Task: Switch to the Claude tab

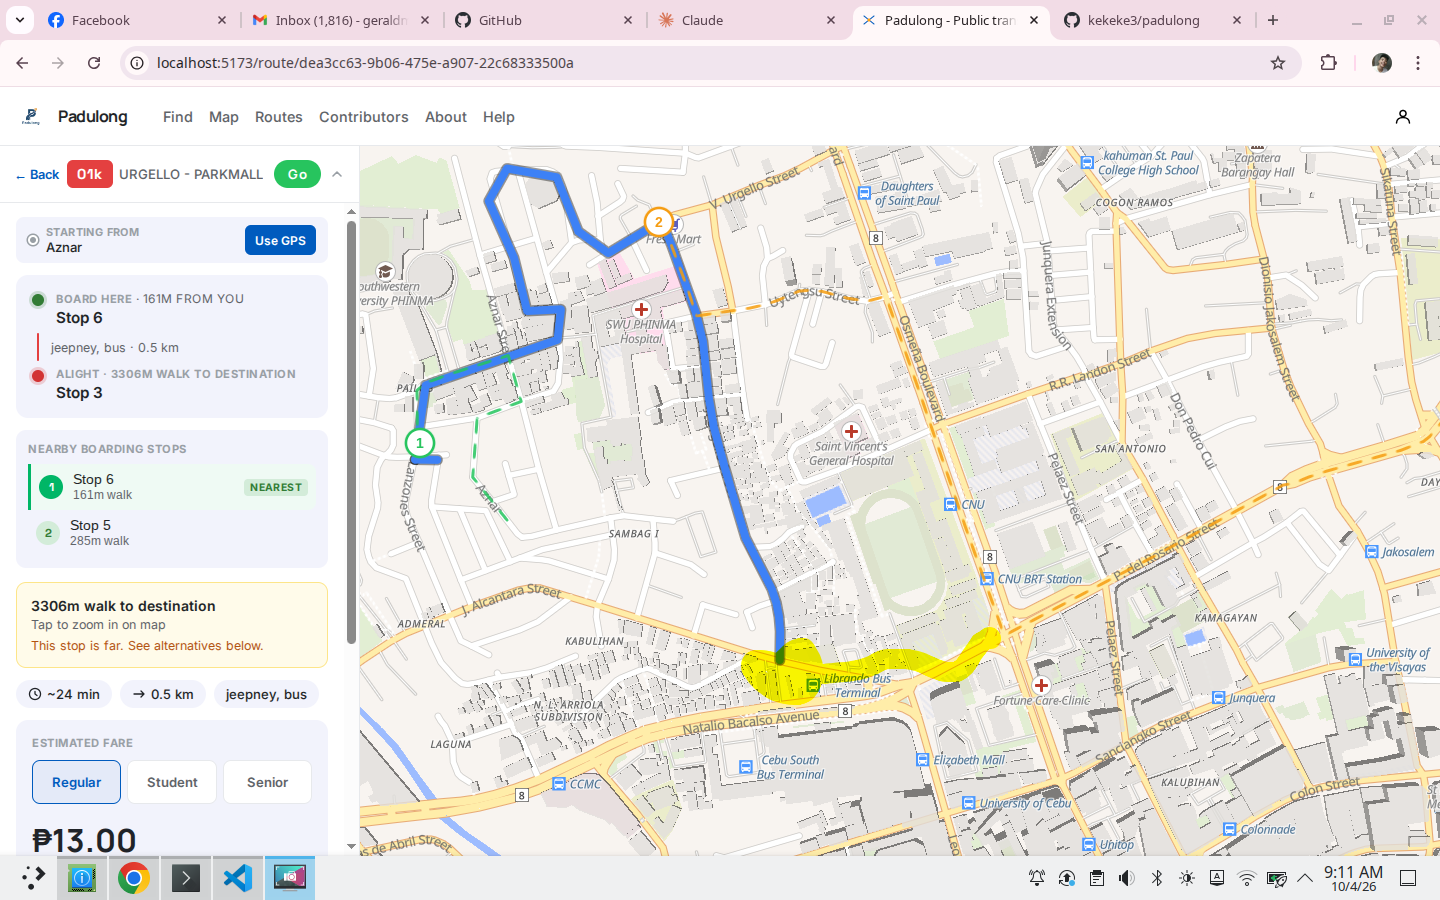Action: (746, 20)
